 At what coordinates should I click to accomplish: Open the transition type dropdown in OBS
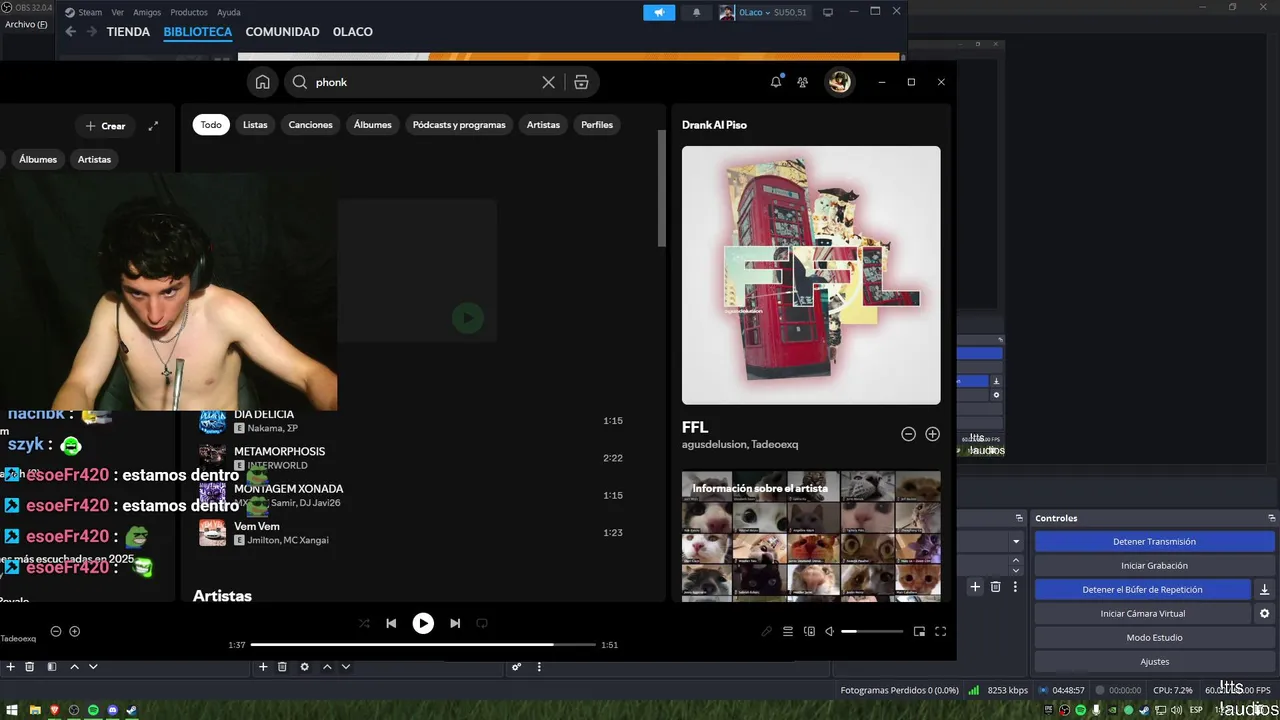[1016, 542]
